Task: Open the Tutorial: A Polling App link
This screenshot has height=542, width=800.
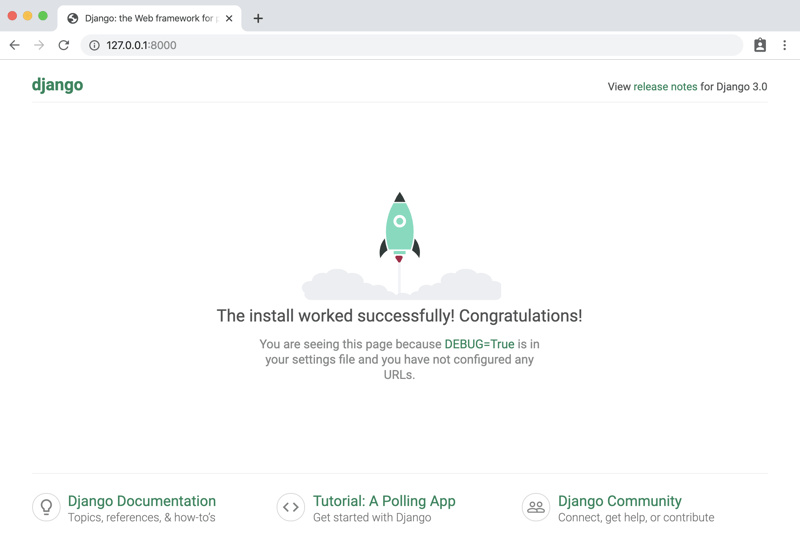Action: 384,501
